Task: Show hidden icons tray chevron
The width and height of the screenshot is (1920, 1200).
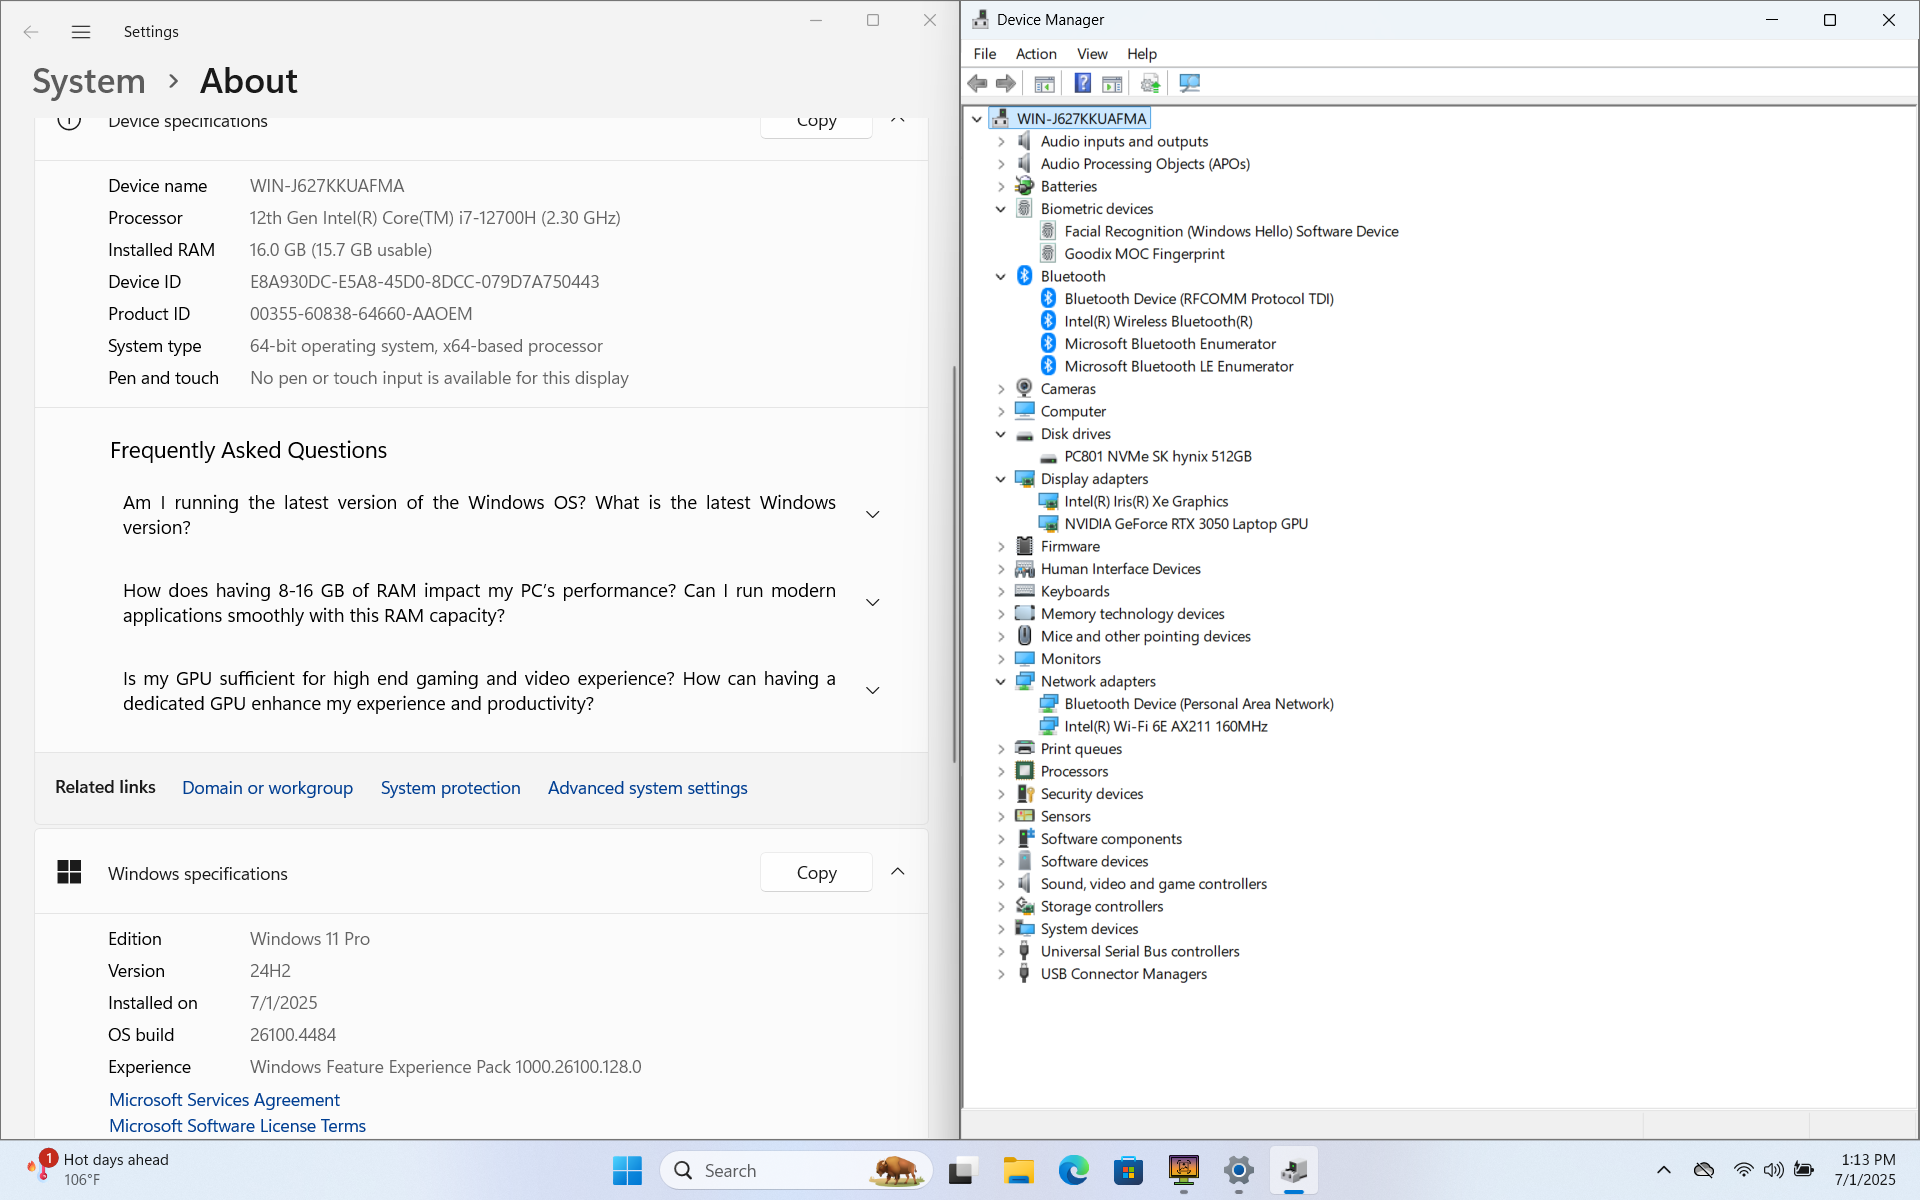Action: coord(1664,1170)
